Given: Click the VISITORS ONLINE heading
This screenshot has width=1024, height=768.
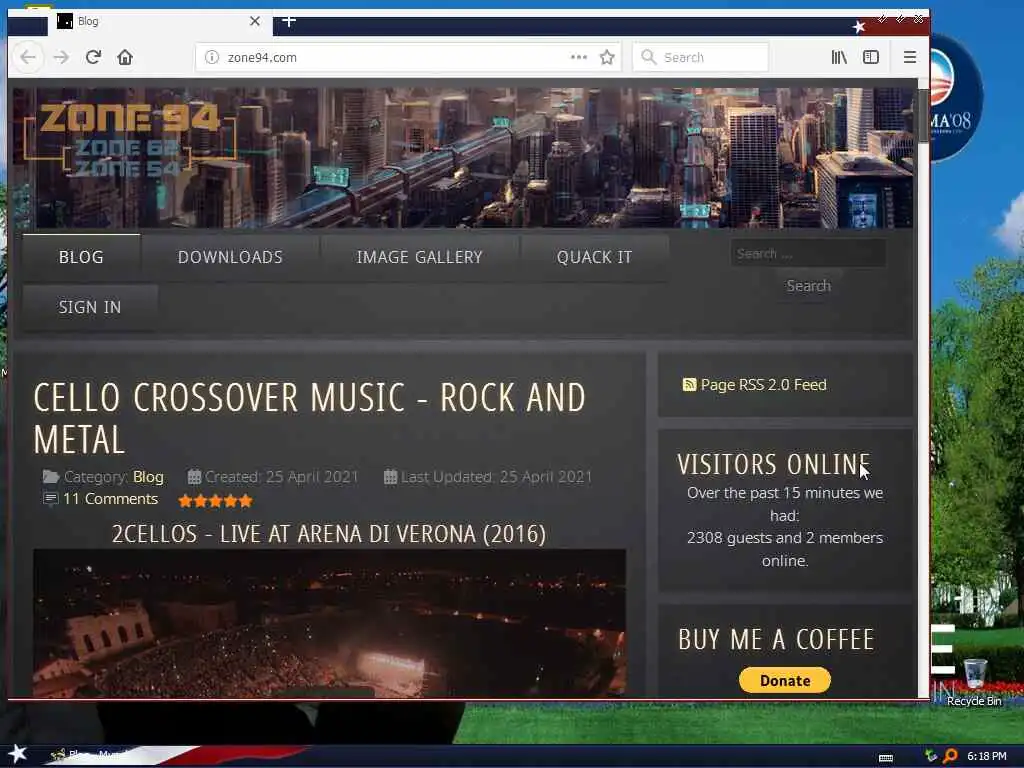Looking at the screenshot, I should pos(774,464).
